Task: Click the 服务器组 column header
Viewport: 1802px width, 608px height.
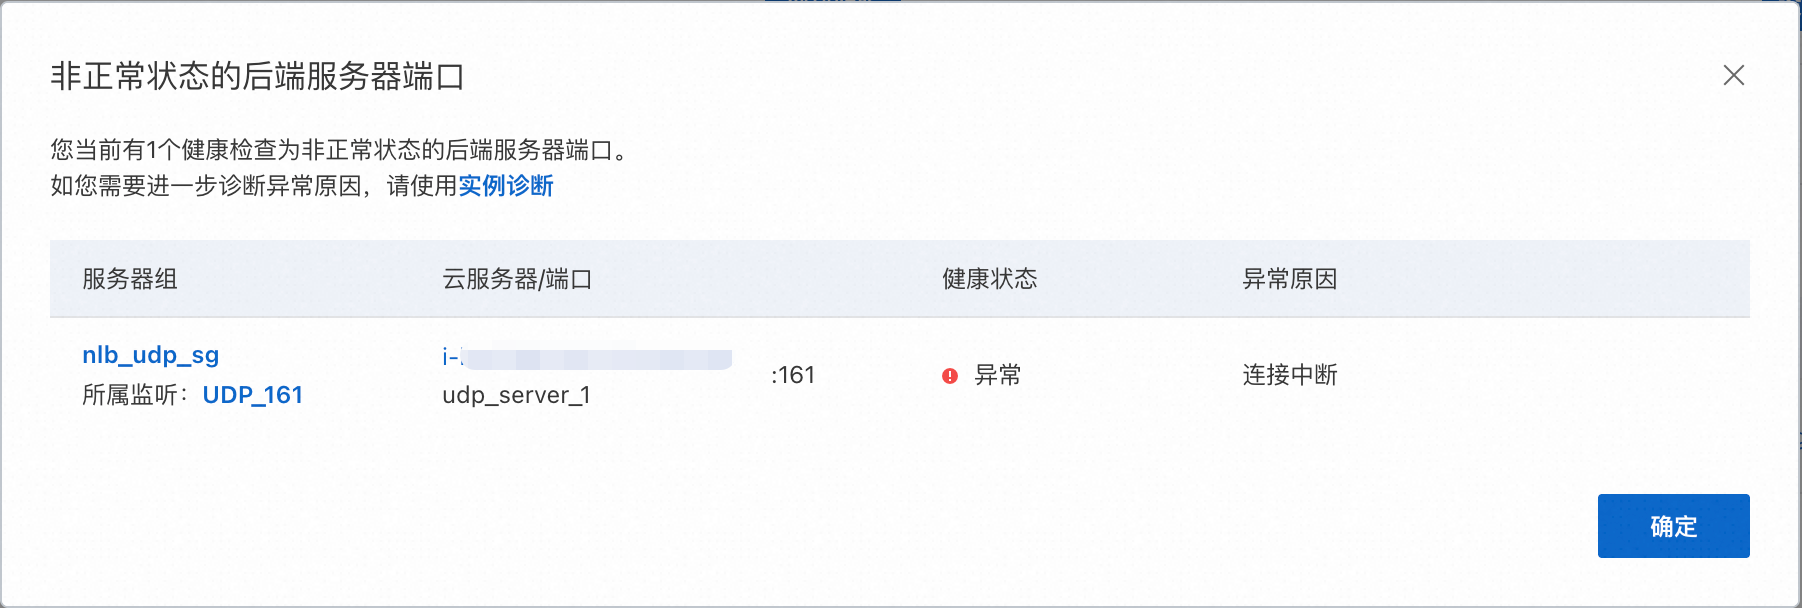Action: pos(130,279)
